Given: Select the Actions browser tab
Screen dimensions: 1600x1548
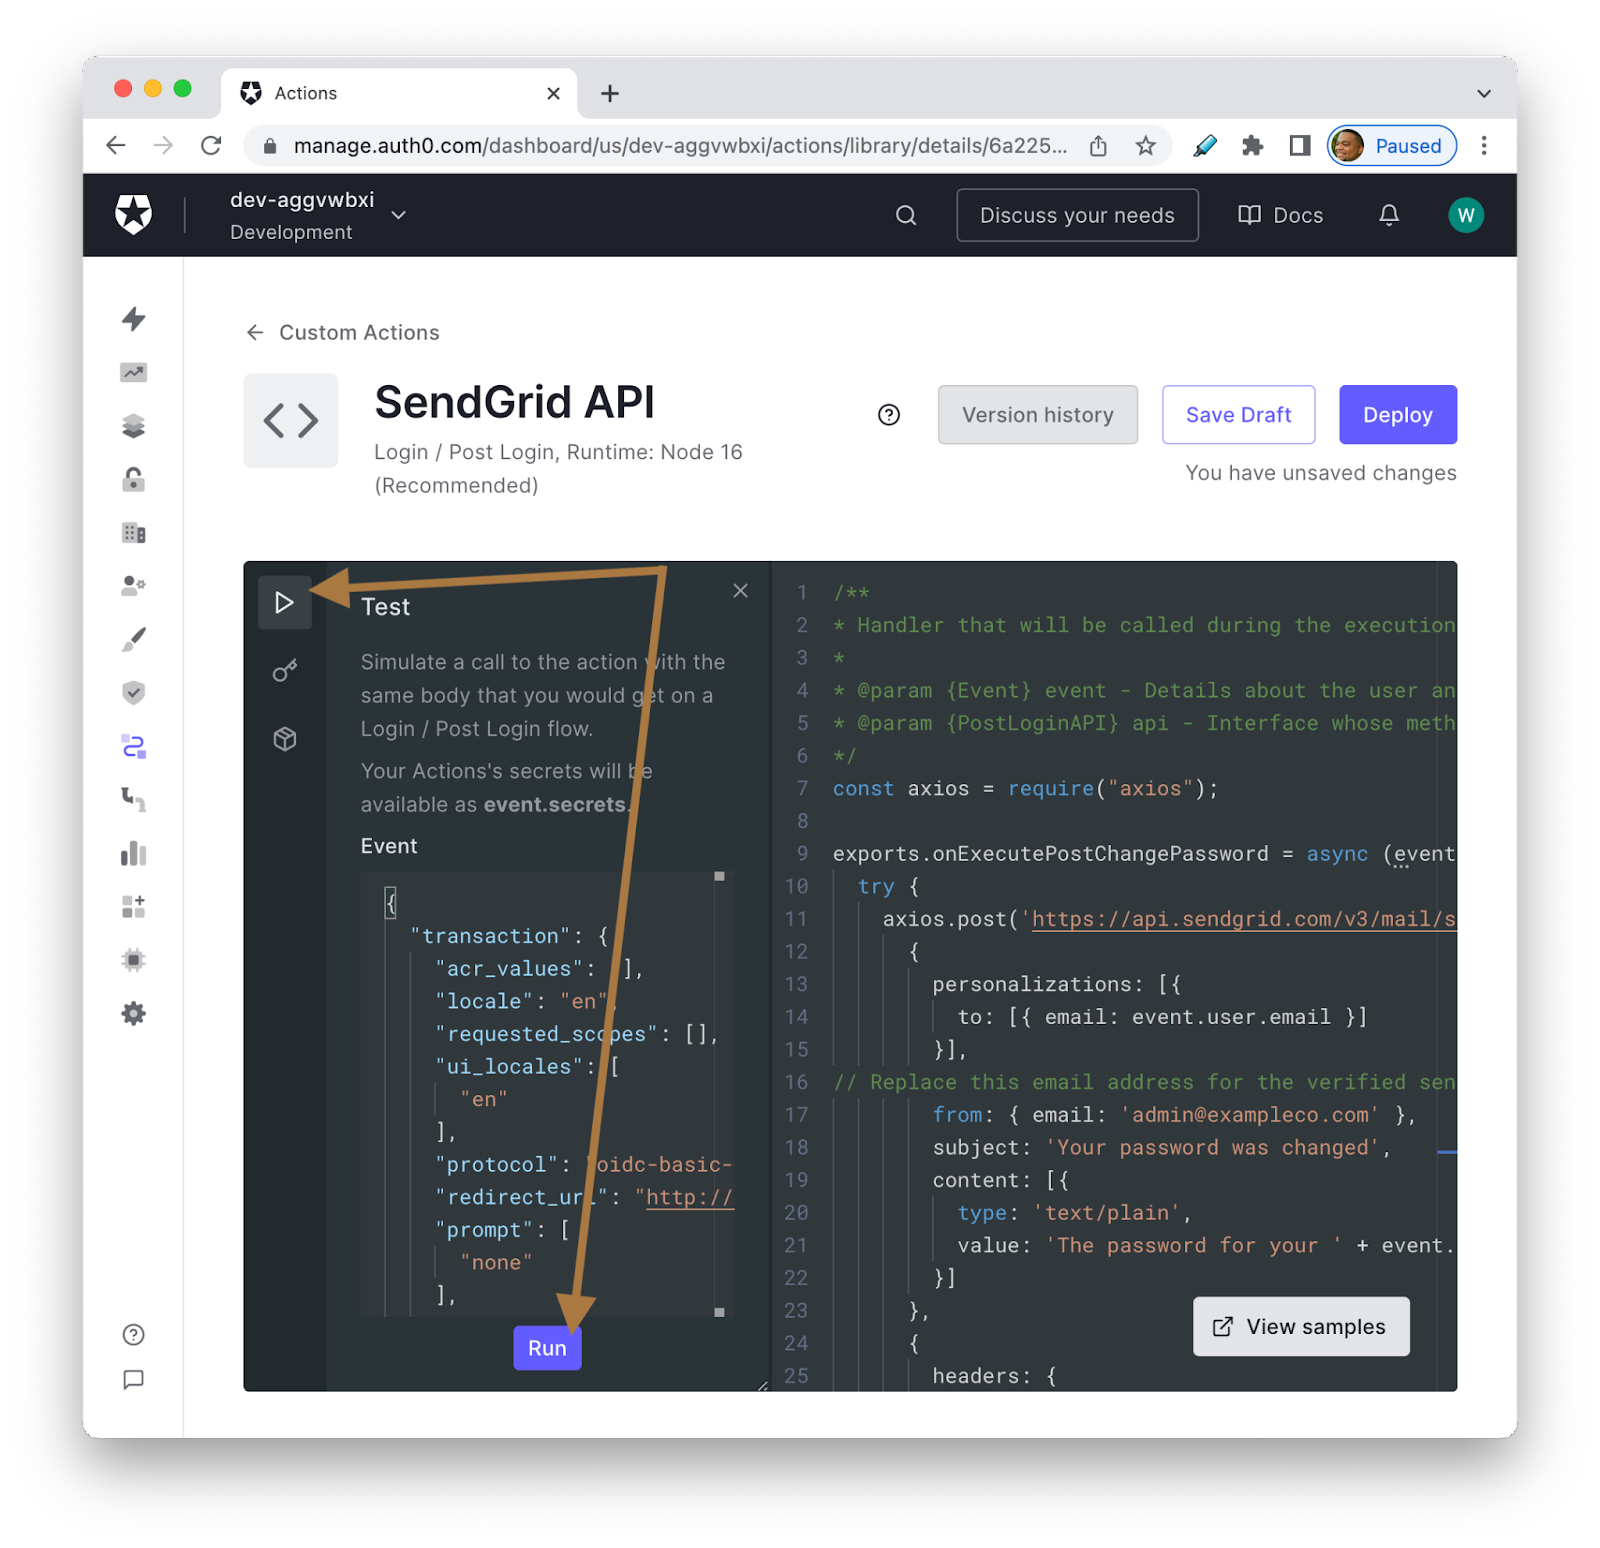Looking at the screenshot, I should coord(398,93).
